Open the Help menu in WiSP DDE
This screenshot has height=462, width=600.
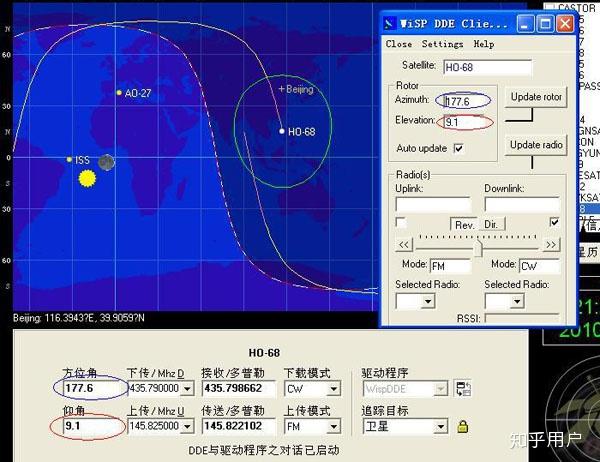tap(484, 44)
